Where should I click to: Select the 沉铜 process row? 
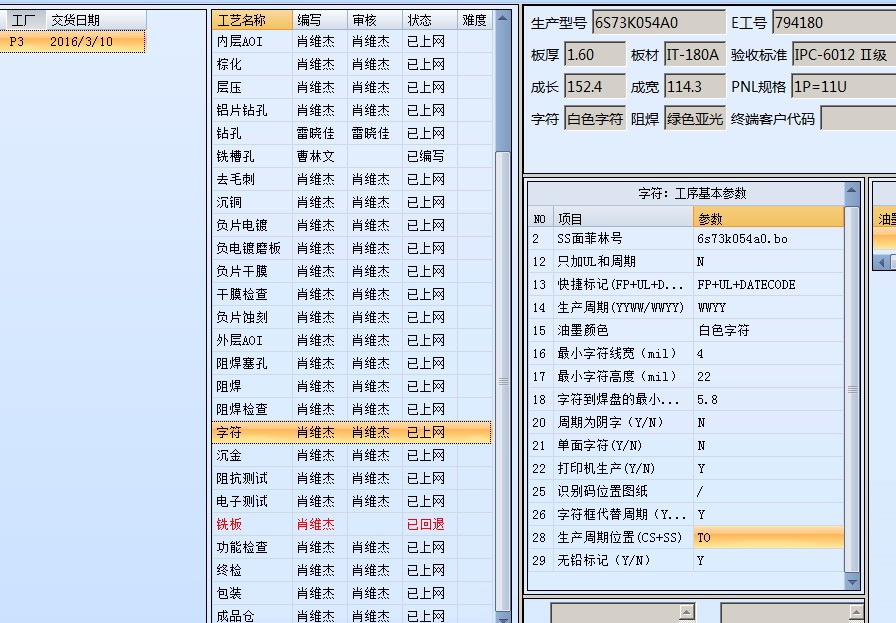[x=351, y=202]
